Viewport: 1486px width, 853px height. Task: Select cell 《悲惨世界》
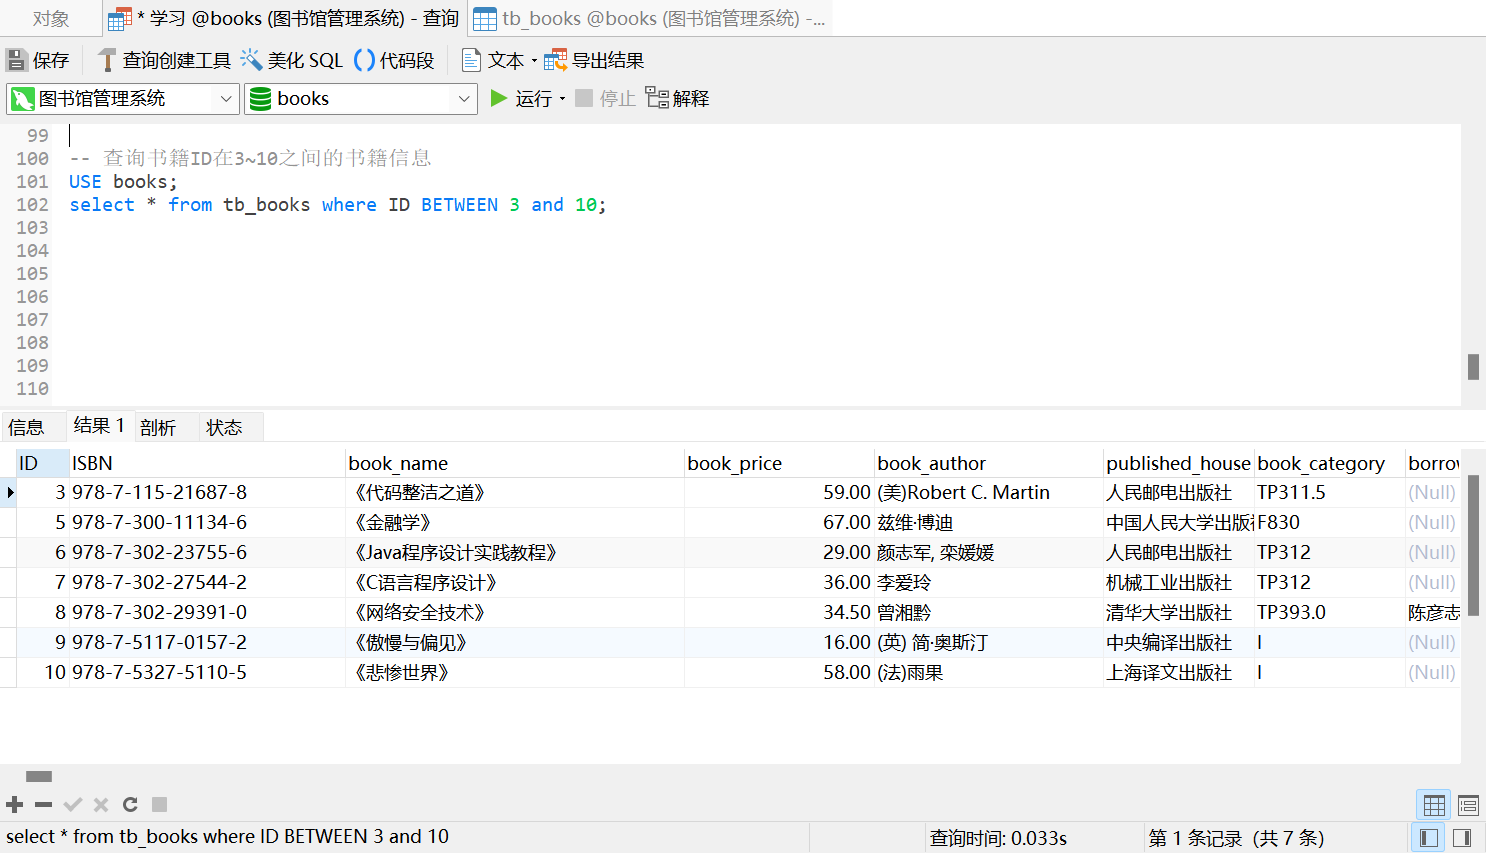[515, 672]
